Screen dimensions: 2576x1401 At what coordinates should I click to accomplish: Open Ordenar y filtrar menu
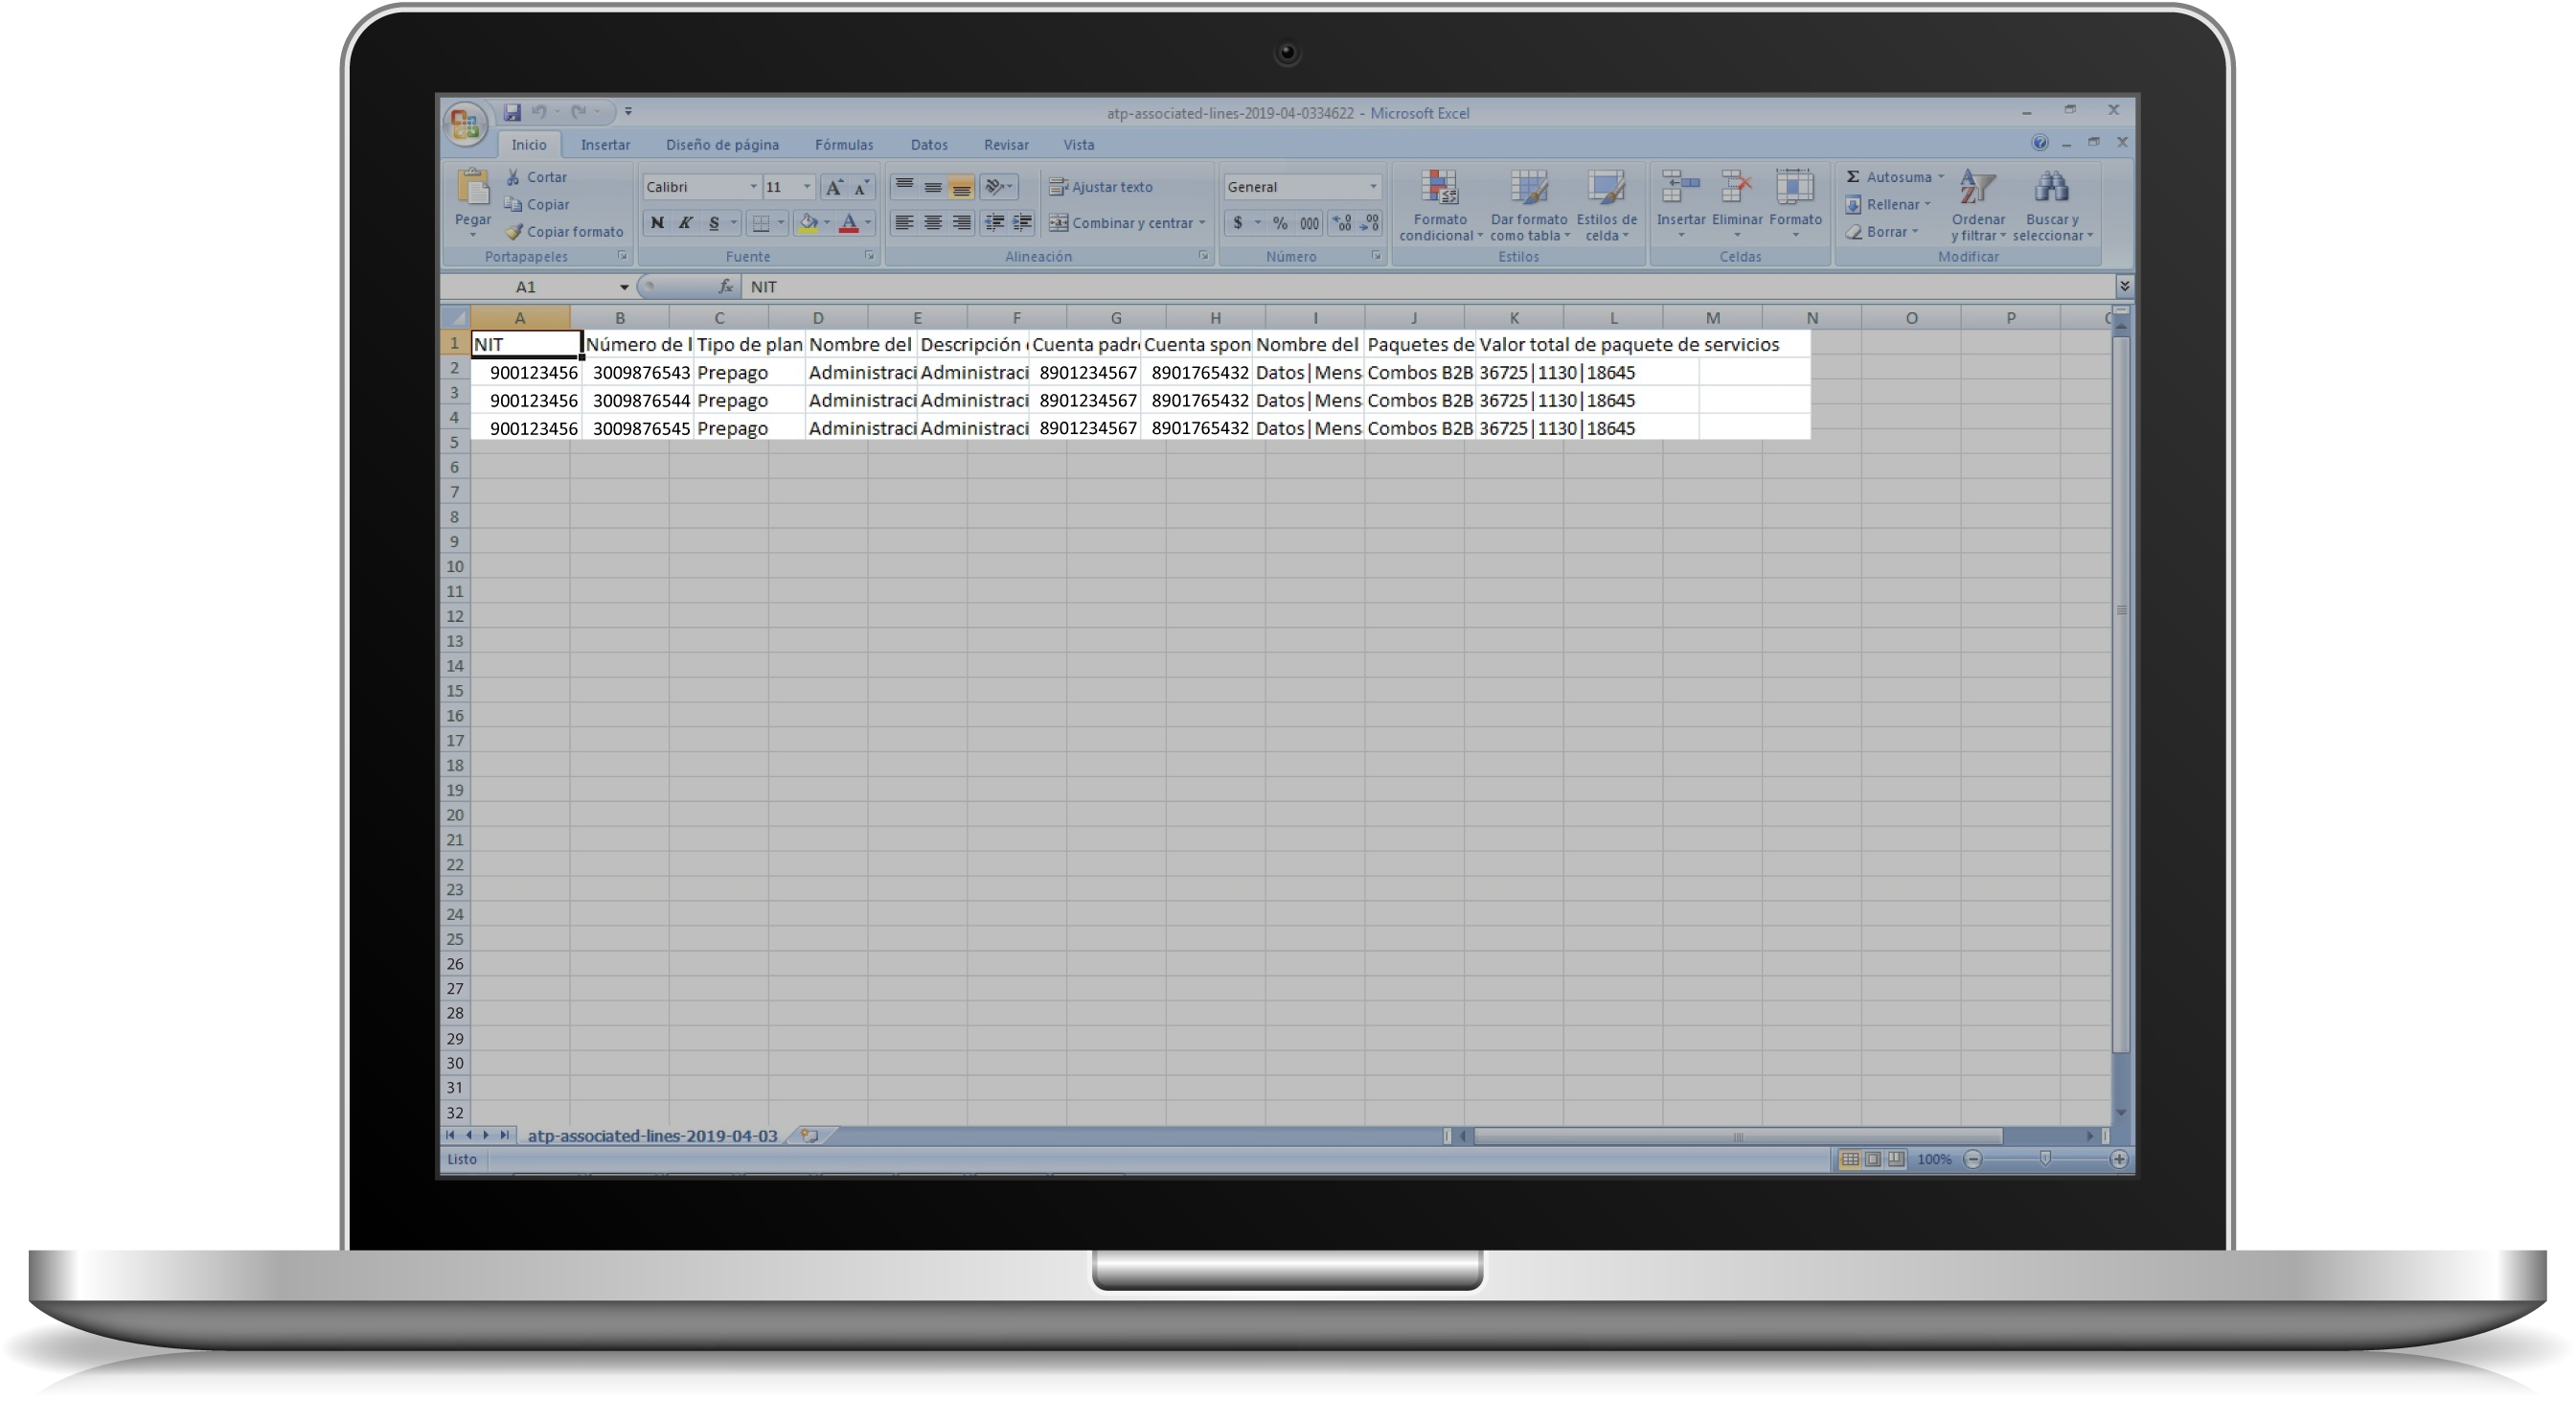pos(1978,205)
